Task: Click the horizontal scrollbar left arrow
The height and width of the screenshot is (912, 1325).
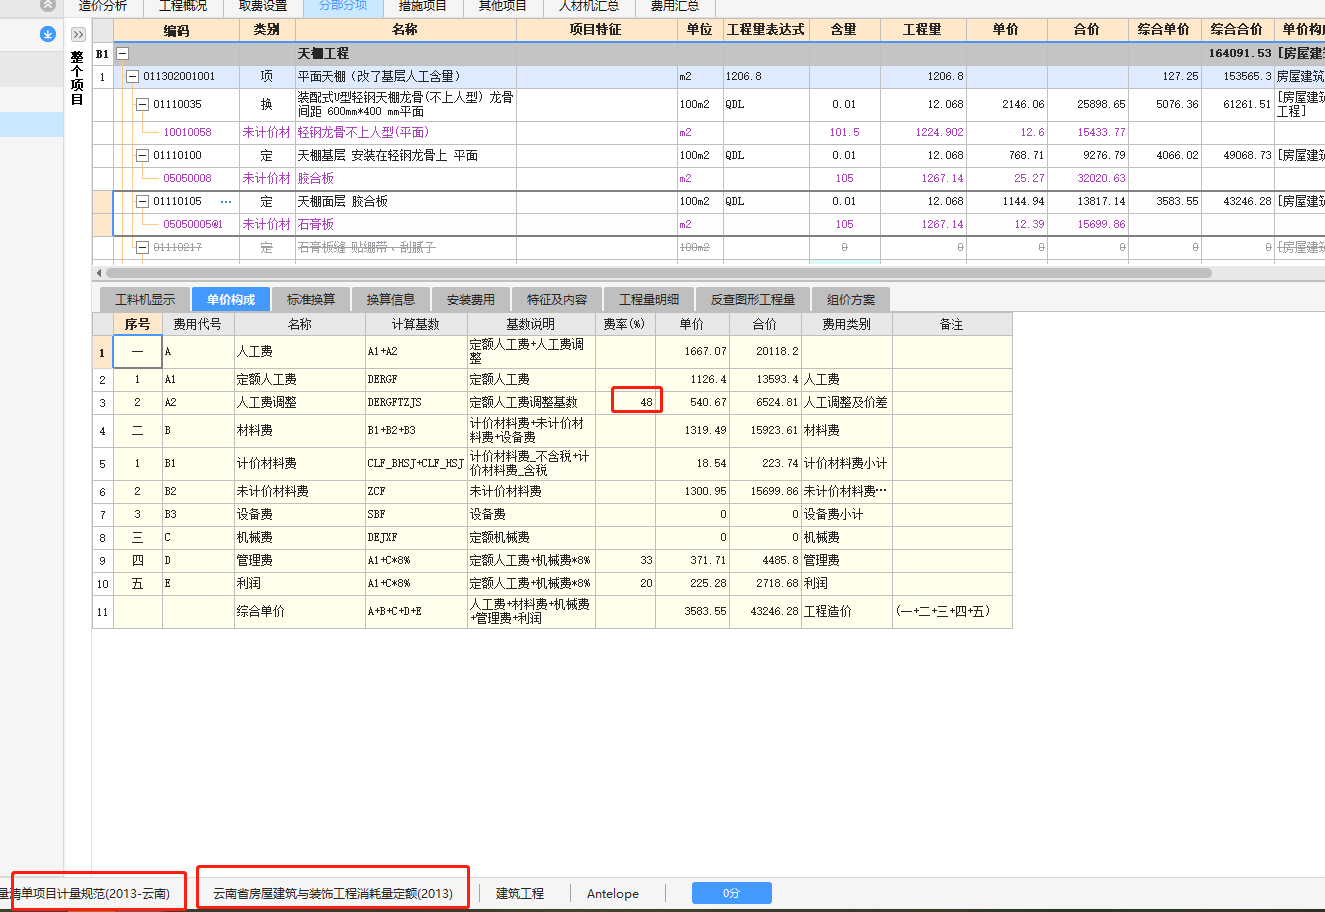Action: 98,273
